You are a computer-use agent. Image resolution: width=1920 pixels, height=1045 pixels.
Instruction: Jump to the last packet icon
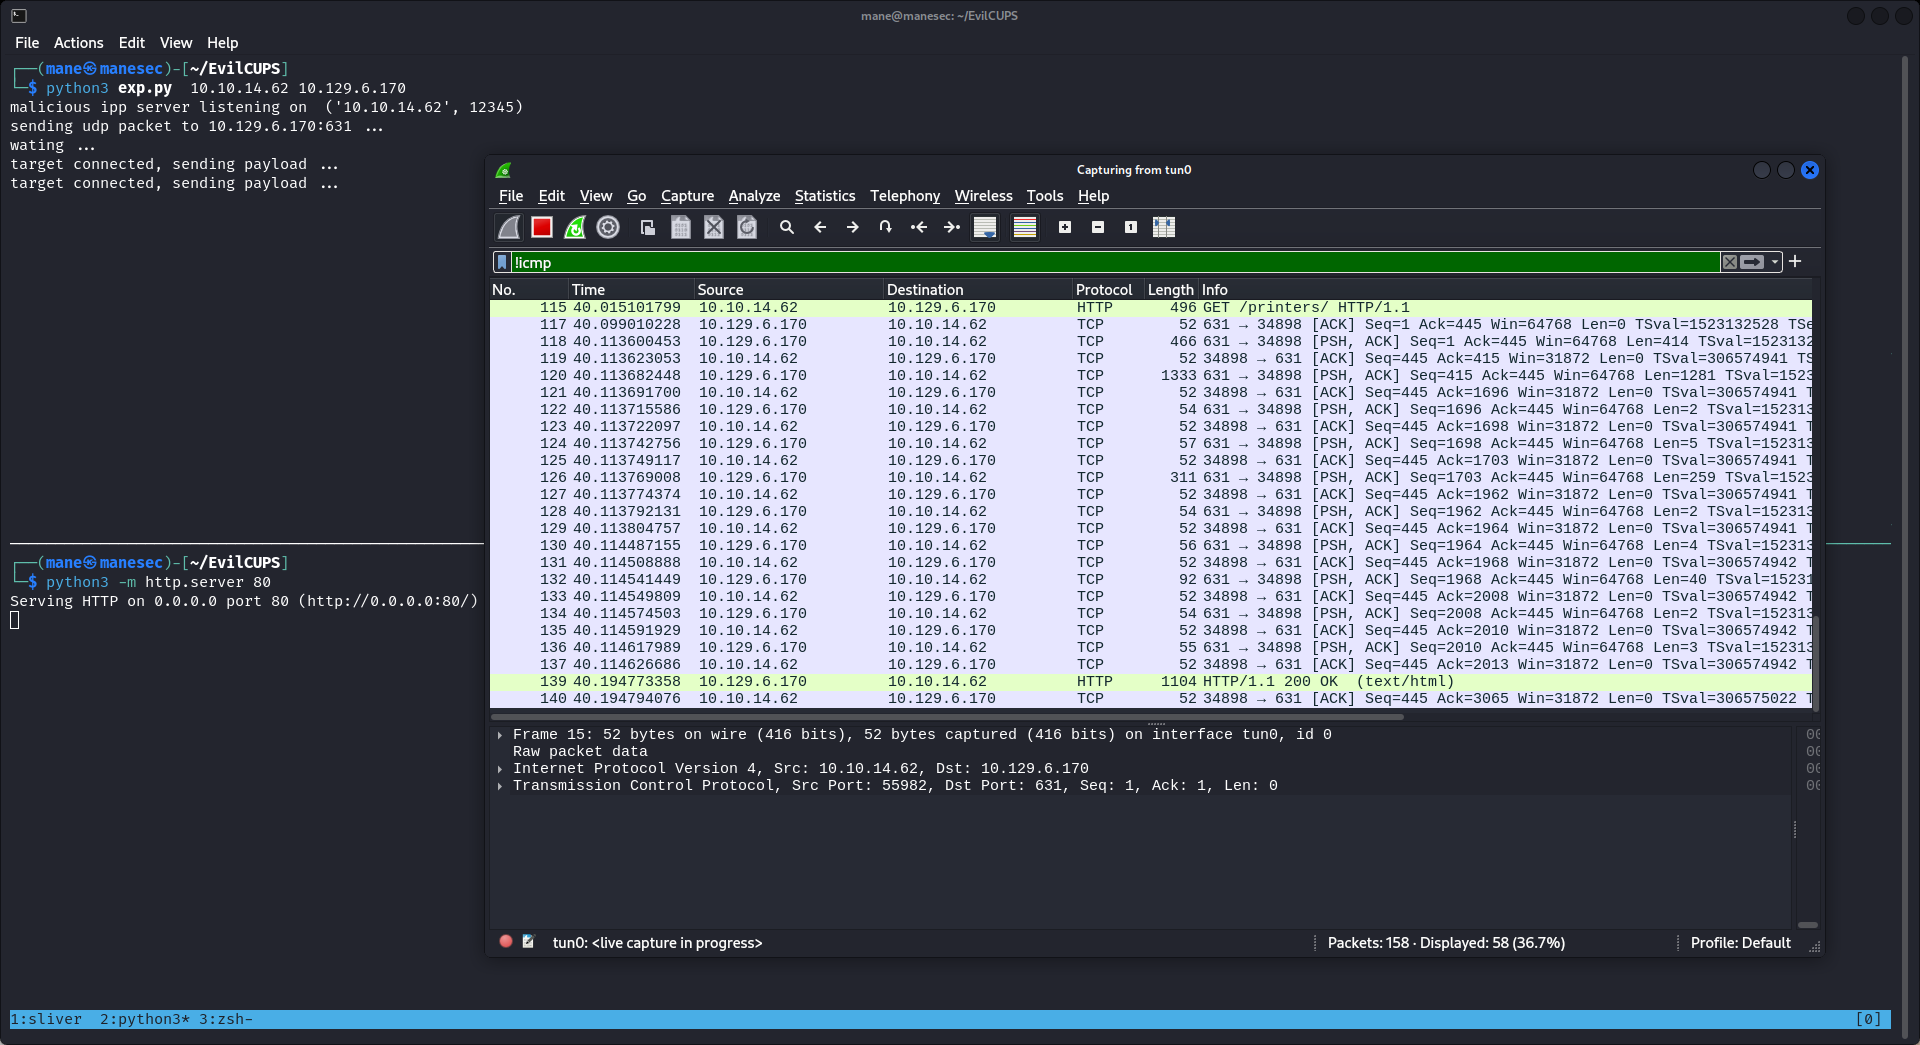pyautogui.click(x=952, y=228)
